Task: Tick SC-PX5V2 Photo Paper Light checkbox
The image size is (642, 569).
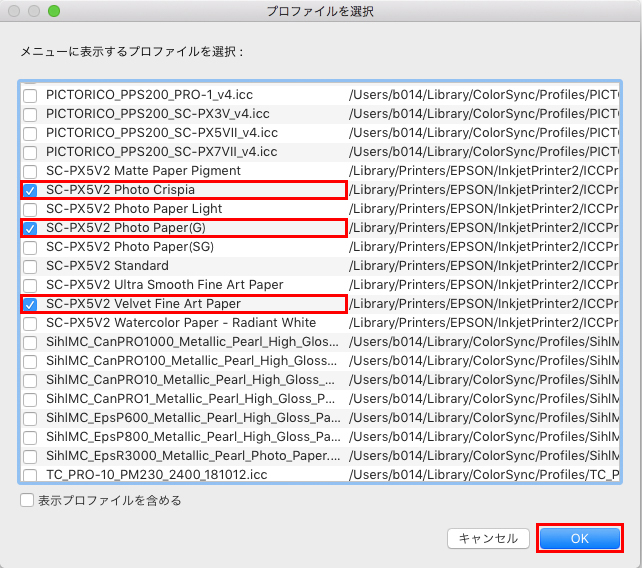Action: (30, 210)
